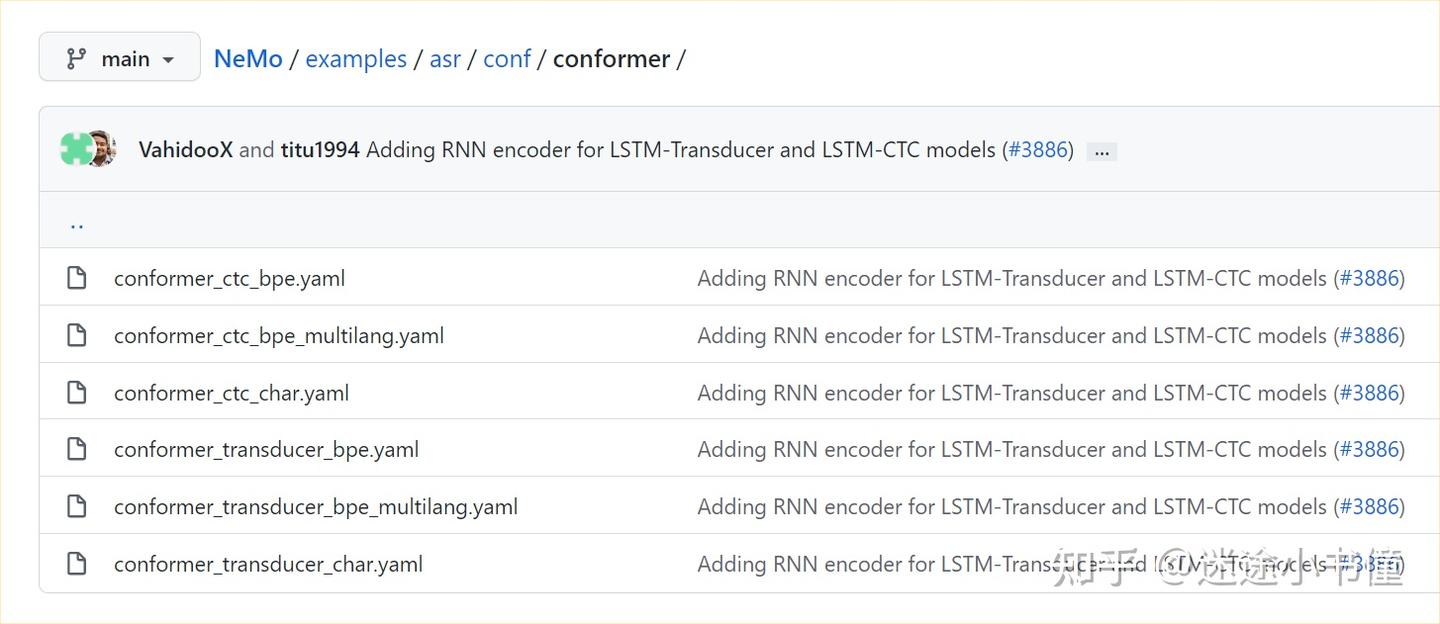Click the file icon beside conformer_transducer_bpe.yaml

point(77,449)
